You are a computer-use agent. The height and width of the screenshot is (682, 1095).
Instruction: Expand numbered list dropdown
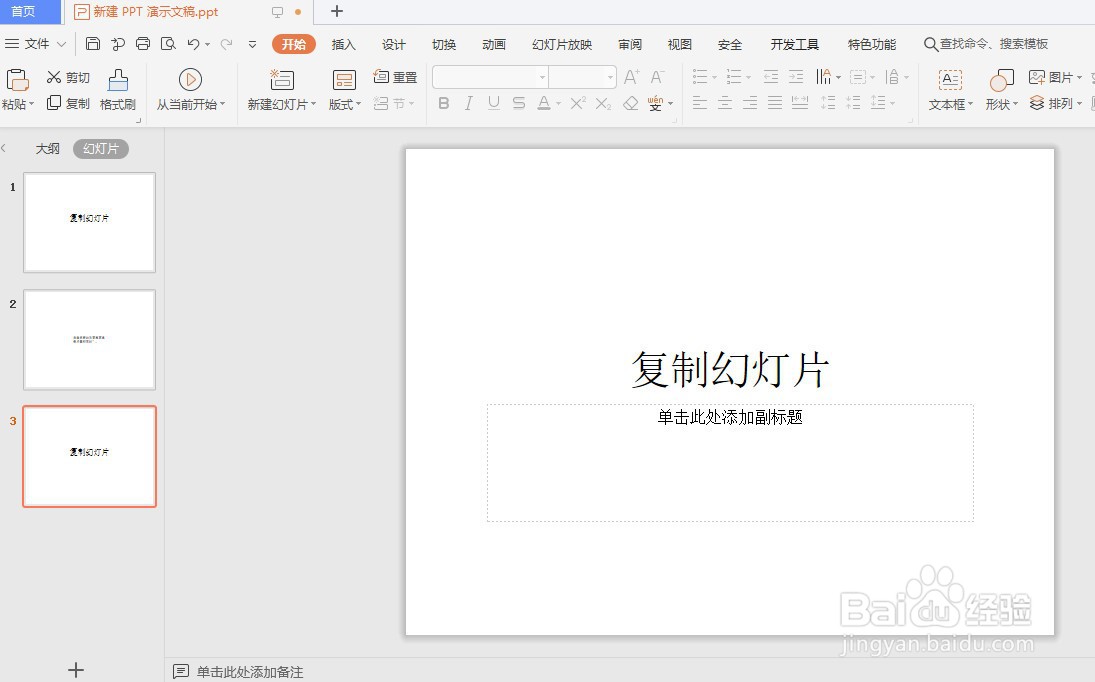pos(749,77)
